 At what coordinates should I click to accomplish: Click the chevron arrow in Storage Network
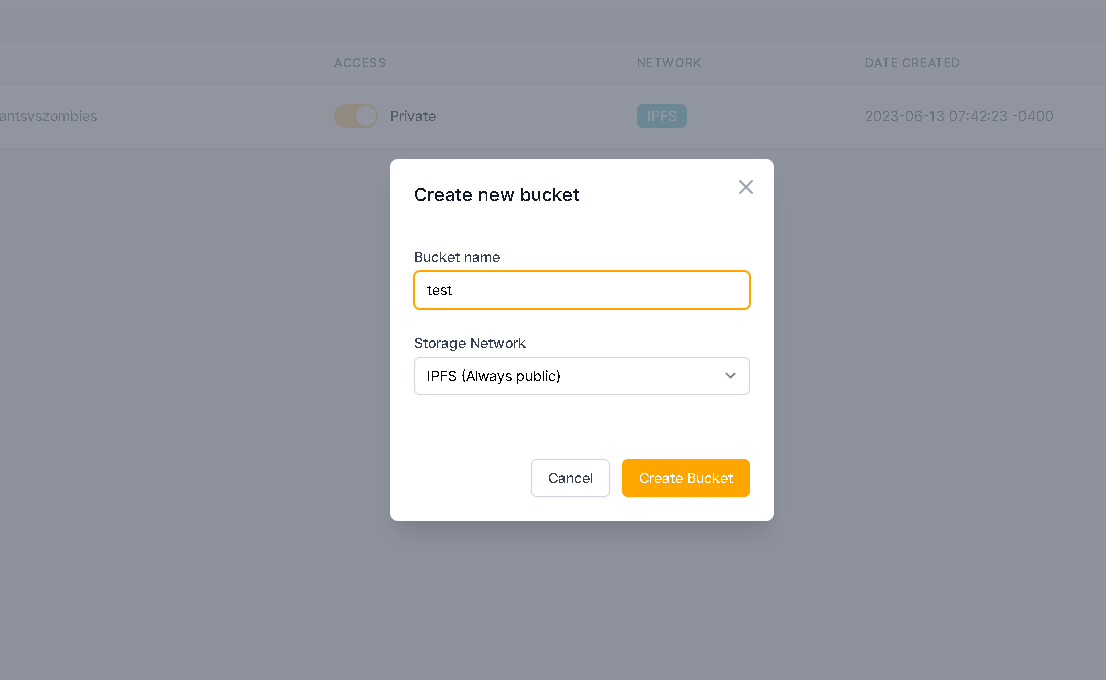pyautogui.click(x=730, y=376)
